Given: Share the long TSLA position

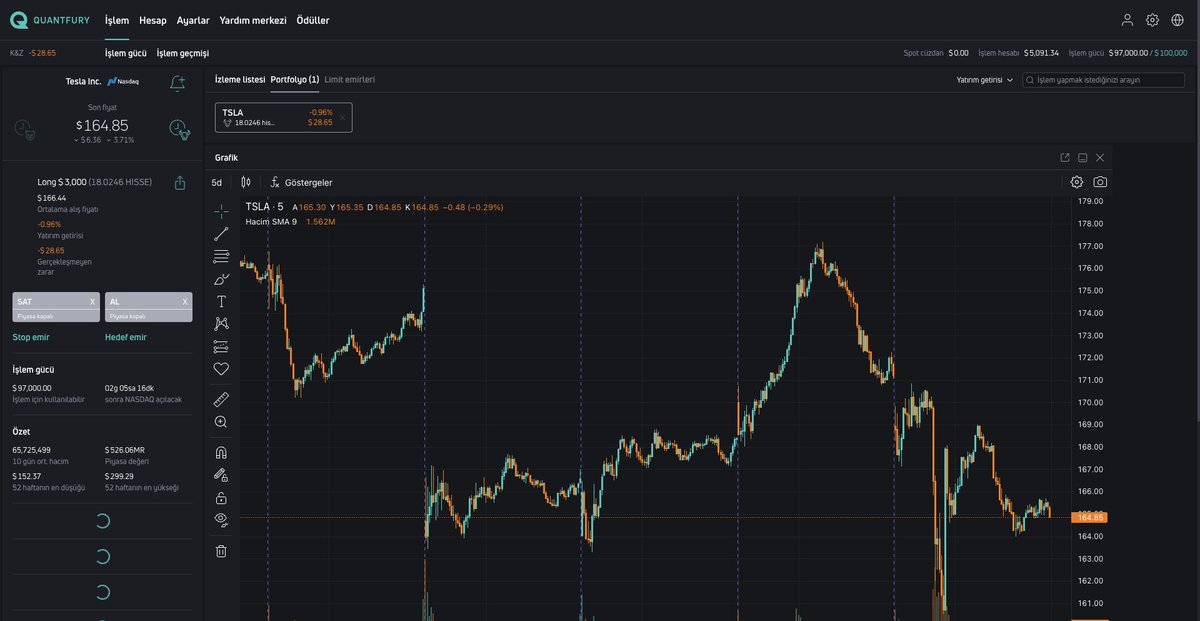Looking at the screenshot, I should pos(180,183).
